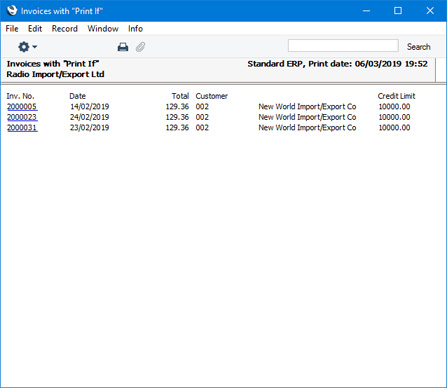Click customer name in the 2000023 row
Viewport: 447px width, 388px height.
coord(307,117)
